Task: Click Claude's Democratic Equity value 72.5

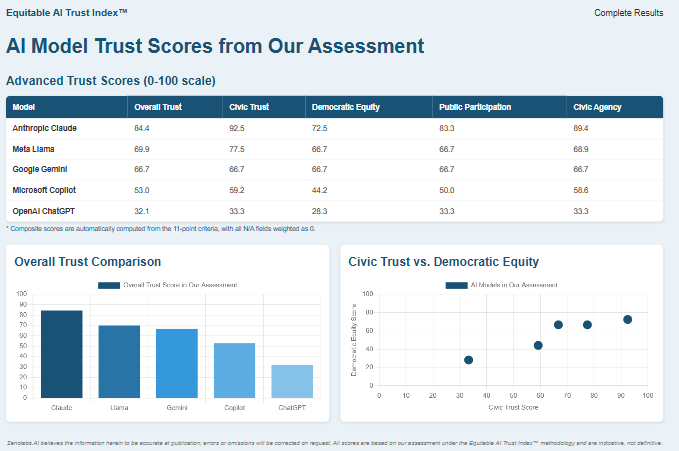Action: coord(320,128)
